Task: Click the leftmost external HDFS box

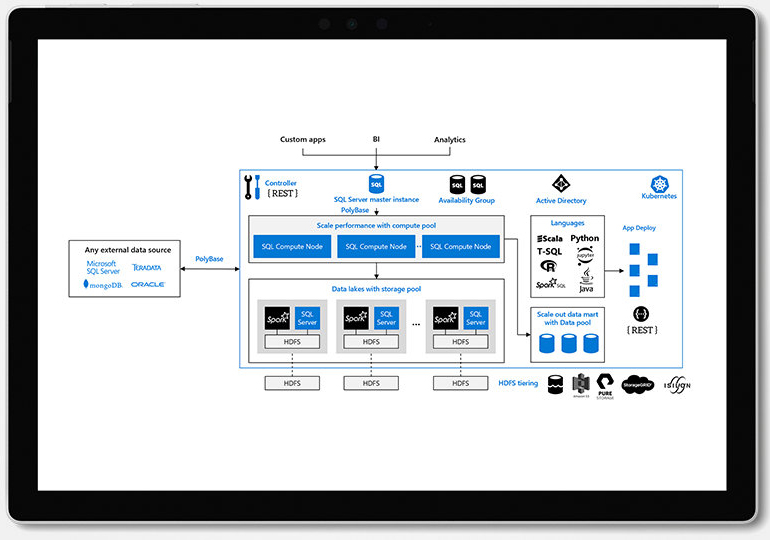Action: [292, 383]
